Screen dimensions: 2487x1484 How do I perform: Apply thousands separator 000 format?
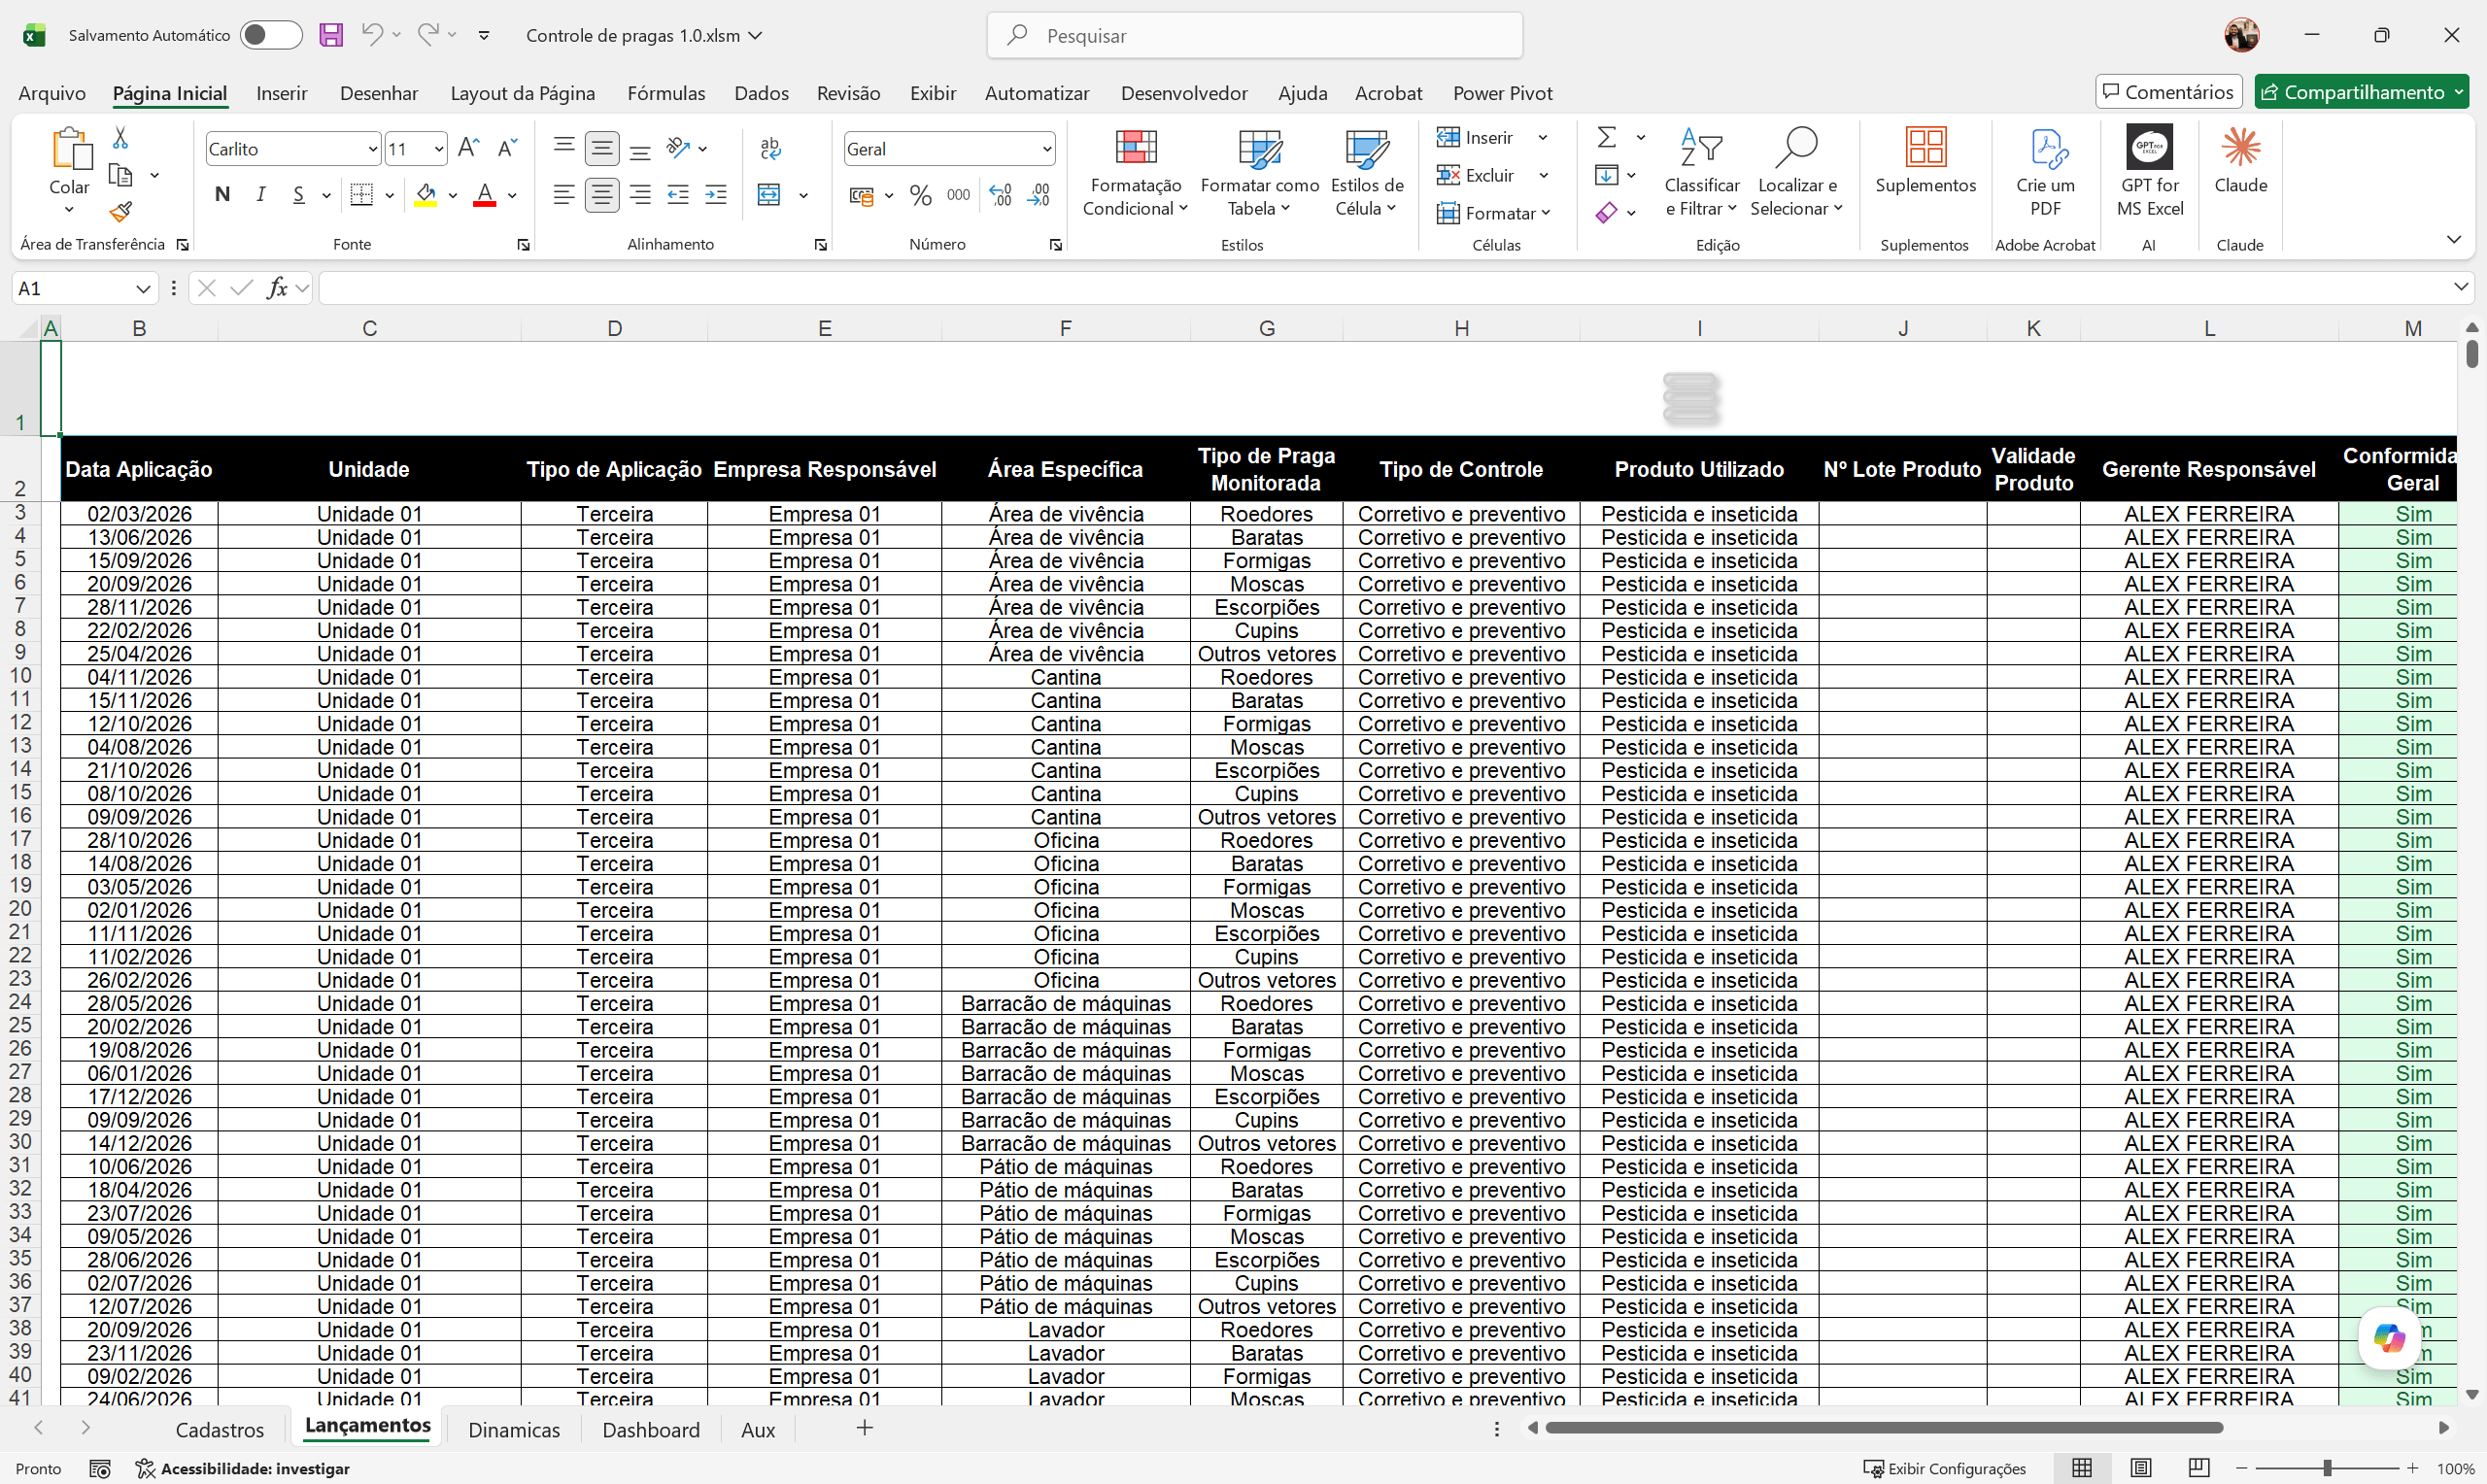click(x=958, y=195)
